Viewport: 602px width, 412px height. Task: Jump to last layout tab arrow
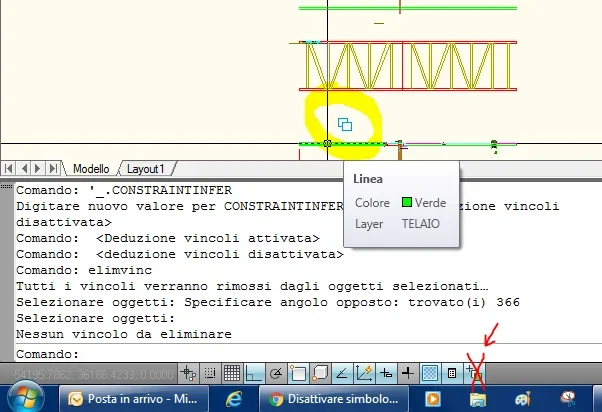[x=53, y=168]
